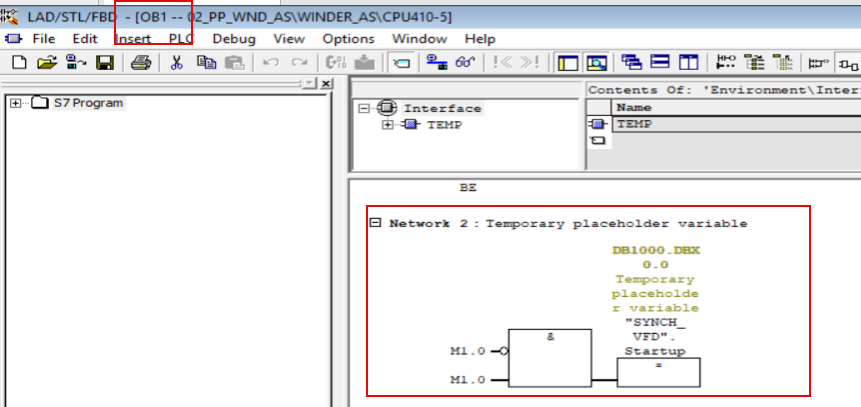Expand the S7 Program tree node

pyautogui.click(x=15, y=103)
